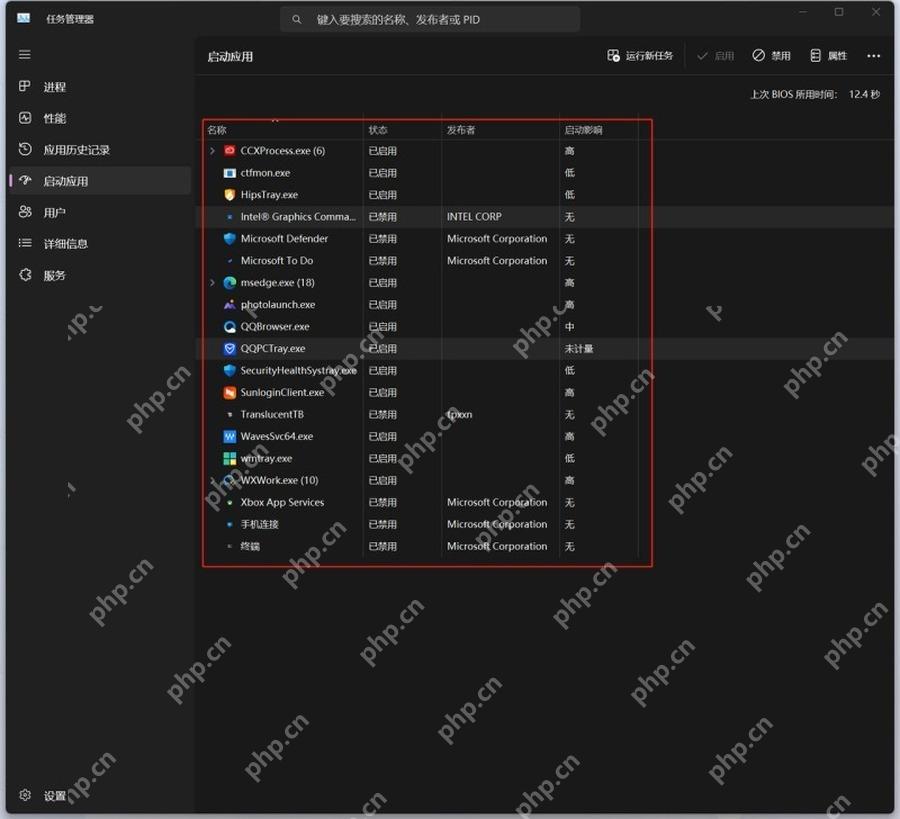The image size is (900, 819).
Task: Click the Intel Graphics Command icon
Action: coord(230,216)
